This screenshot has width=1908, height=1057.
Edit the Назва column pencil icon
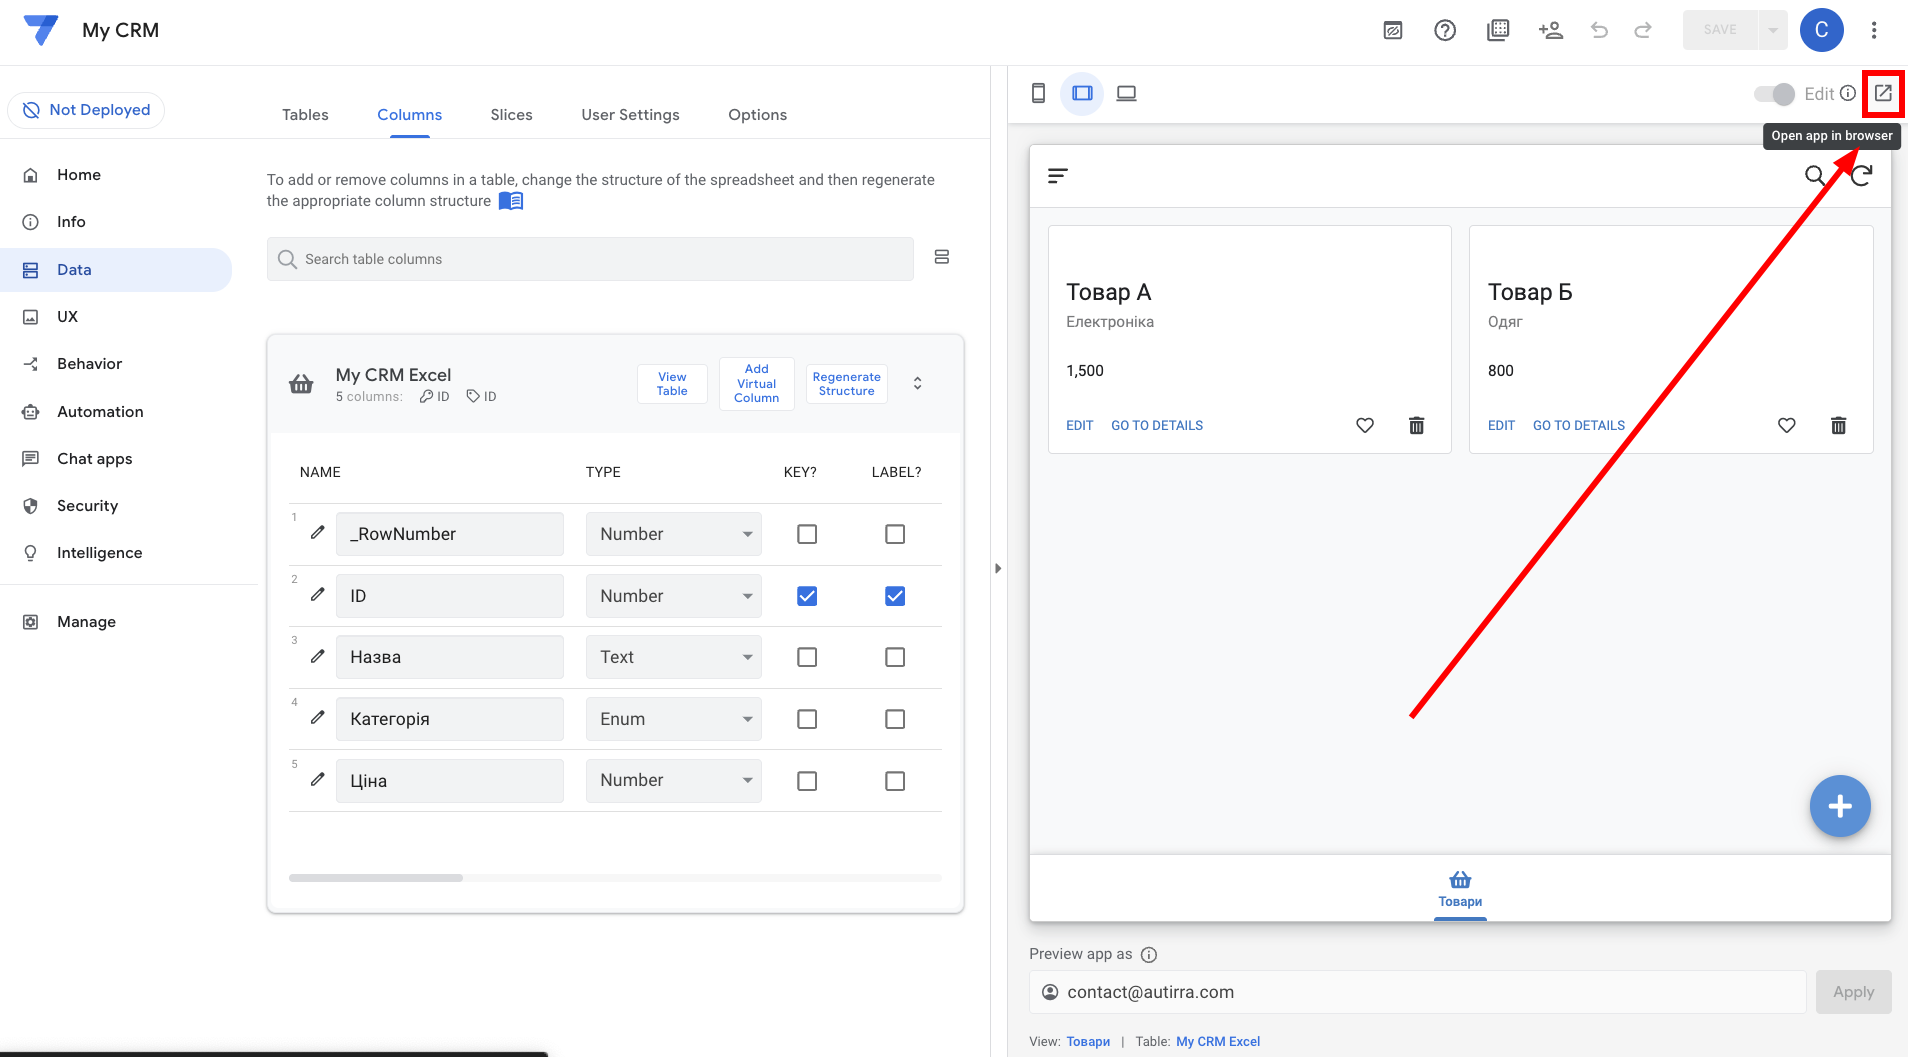point(317,656)
